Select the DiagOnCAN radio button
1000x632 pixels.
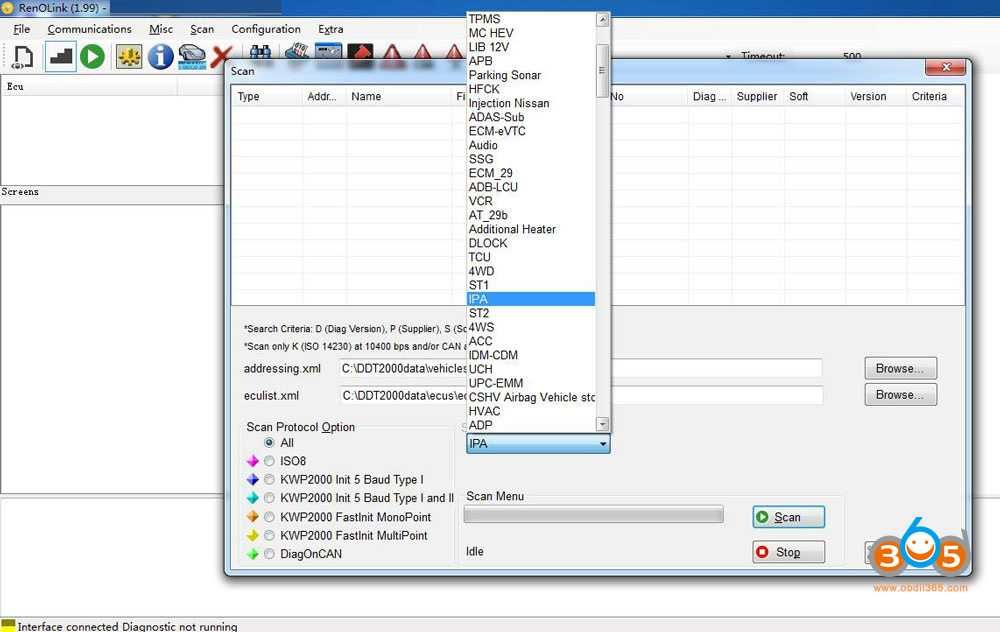click(269, 554)
